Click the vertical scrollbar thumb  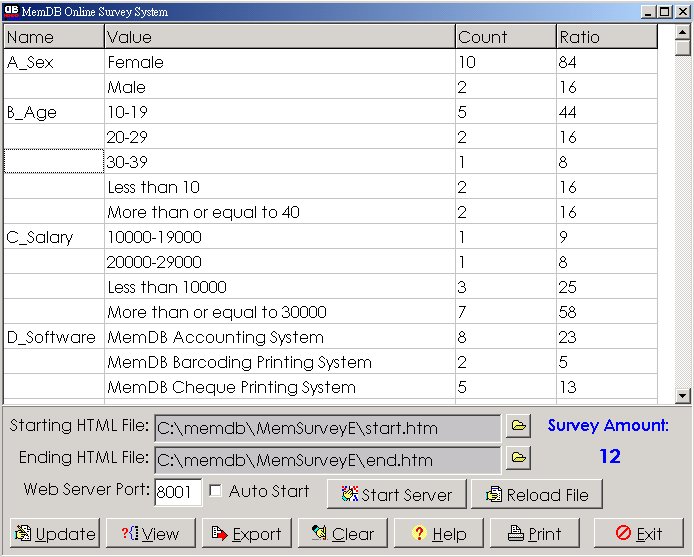pyautogui.click(x=682, y=47)
